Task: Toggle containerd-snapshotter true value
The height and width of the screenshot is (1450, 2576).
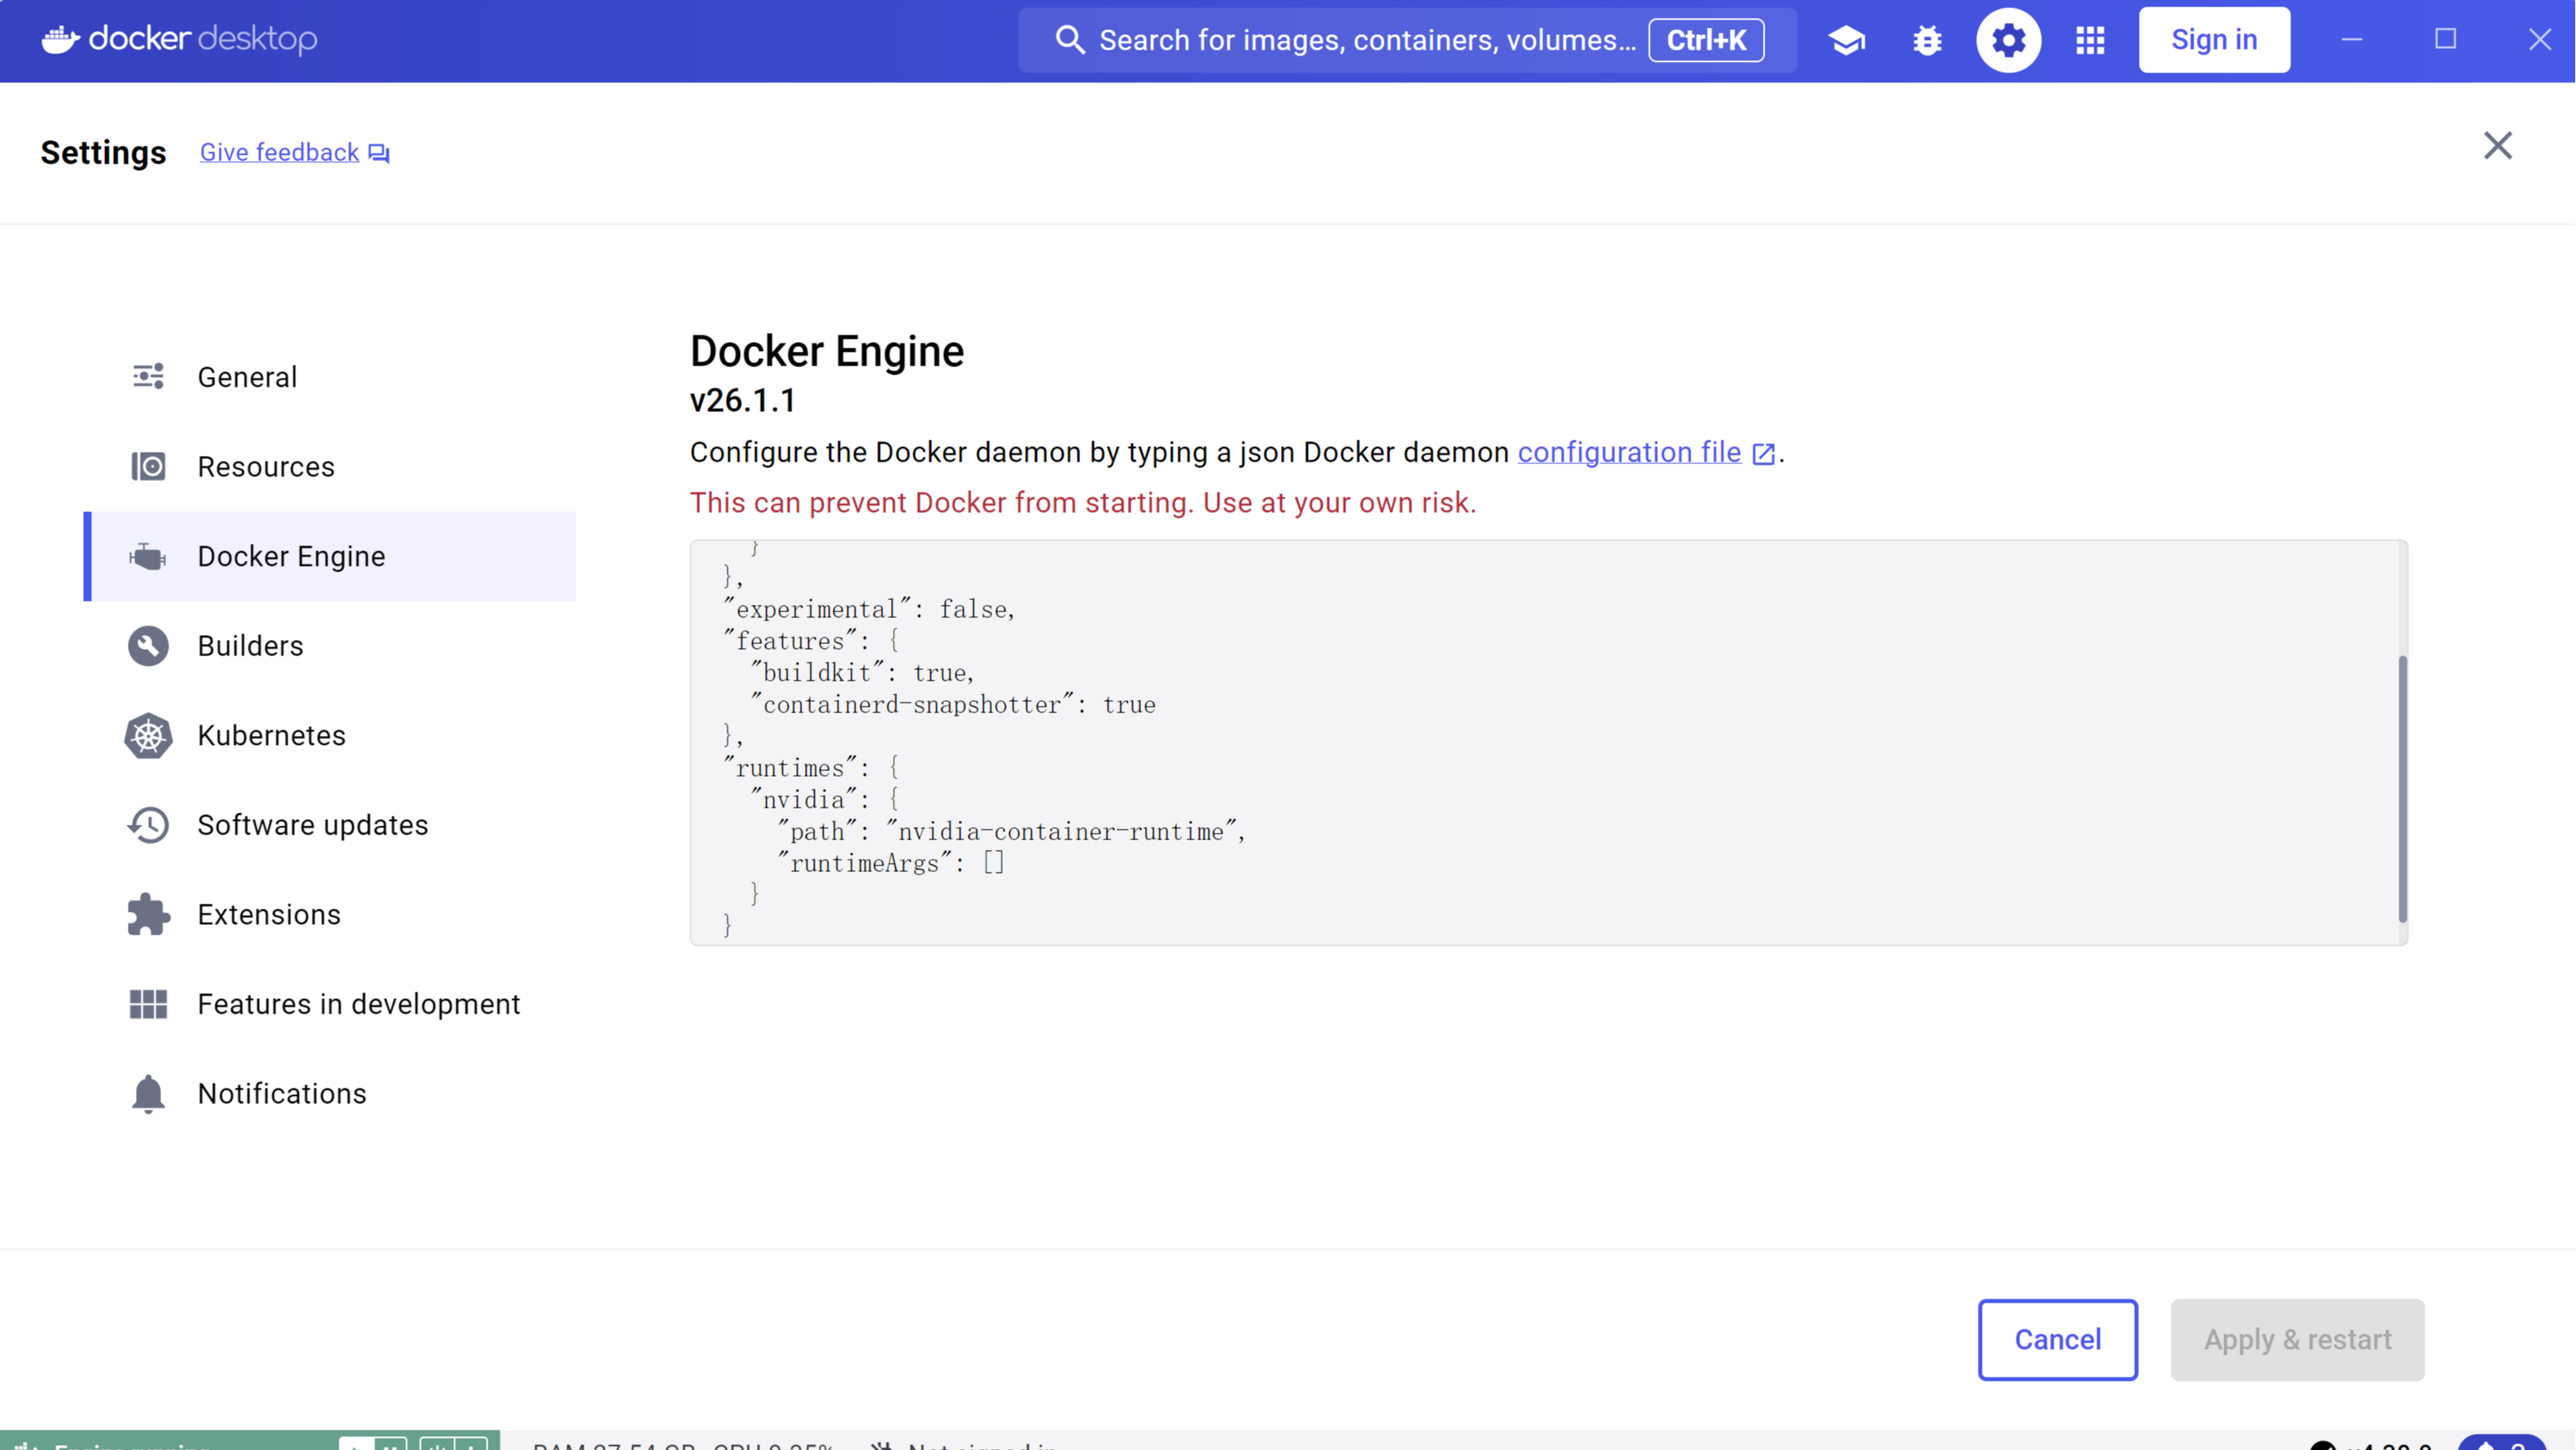Action: (x=1127, y=704)
